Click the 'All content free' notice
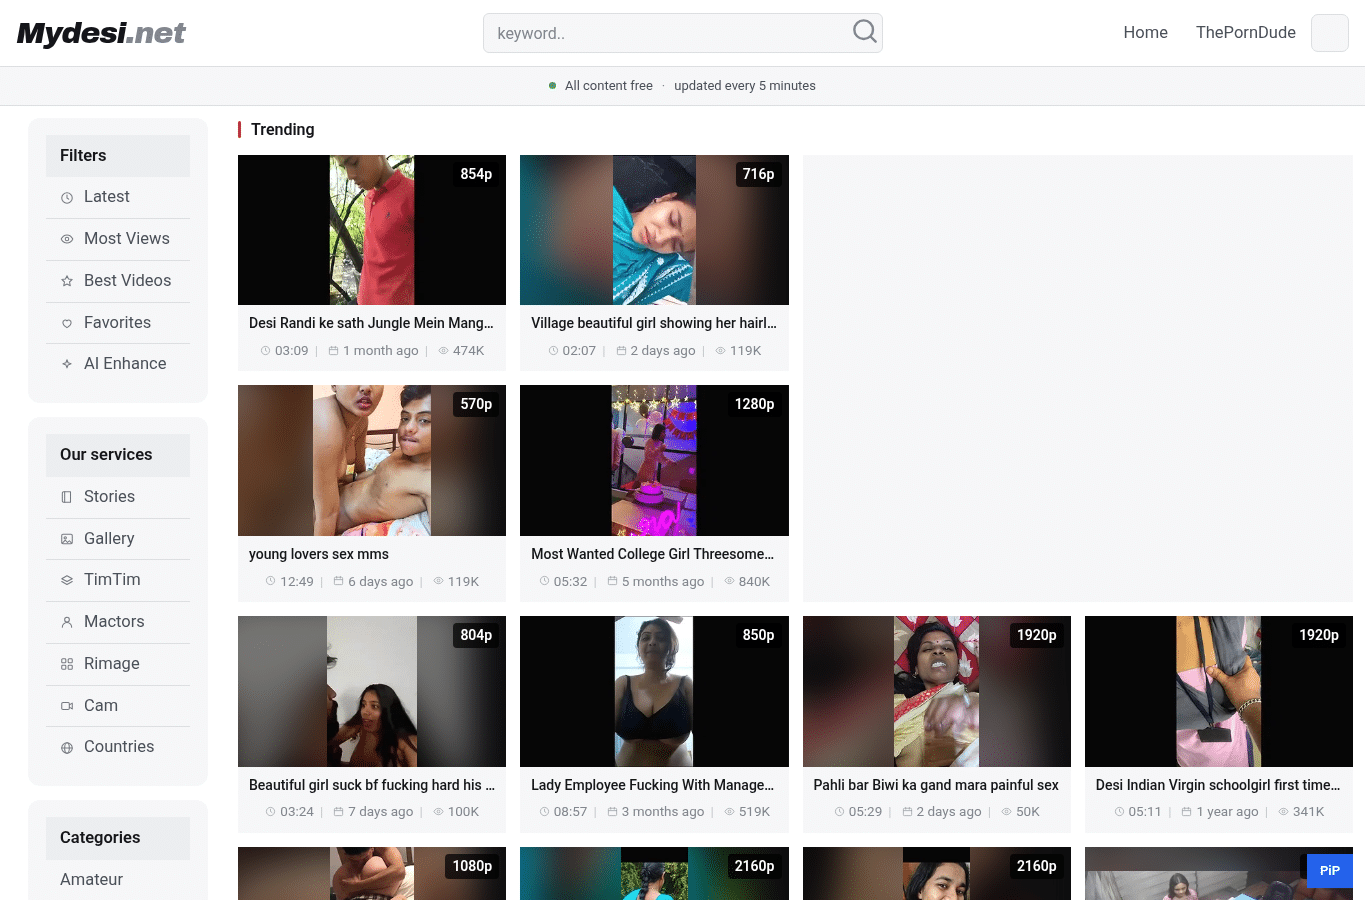 [608, 86]
